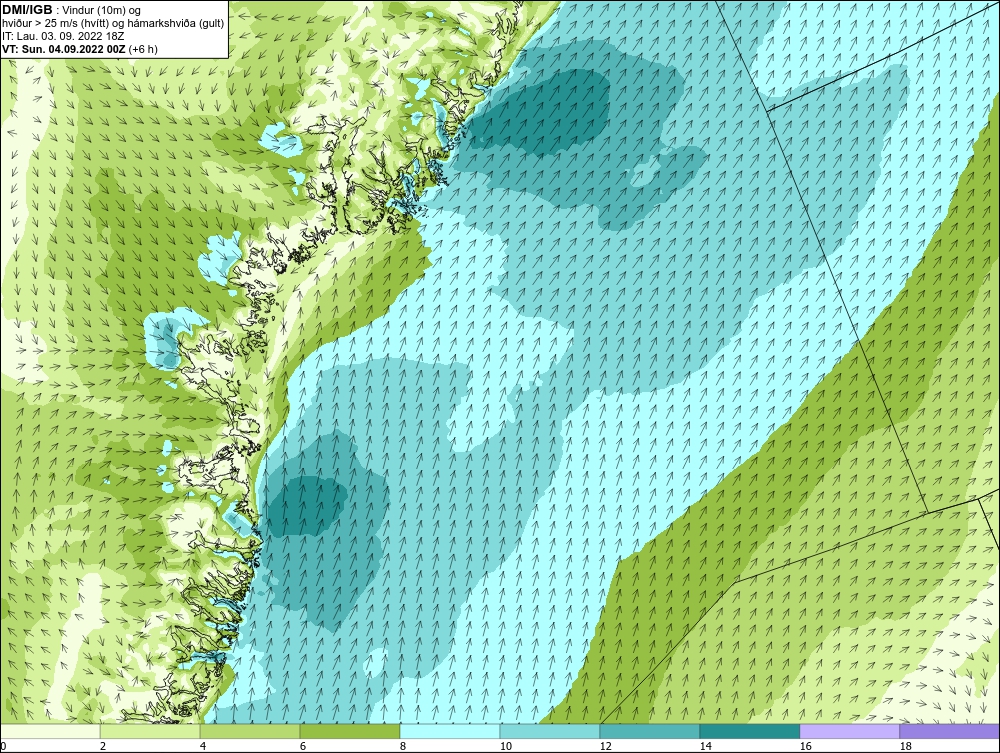
Task: Click the legend tick label '8'
Action: 402,746
